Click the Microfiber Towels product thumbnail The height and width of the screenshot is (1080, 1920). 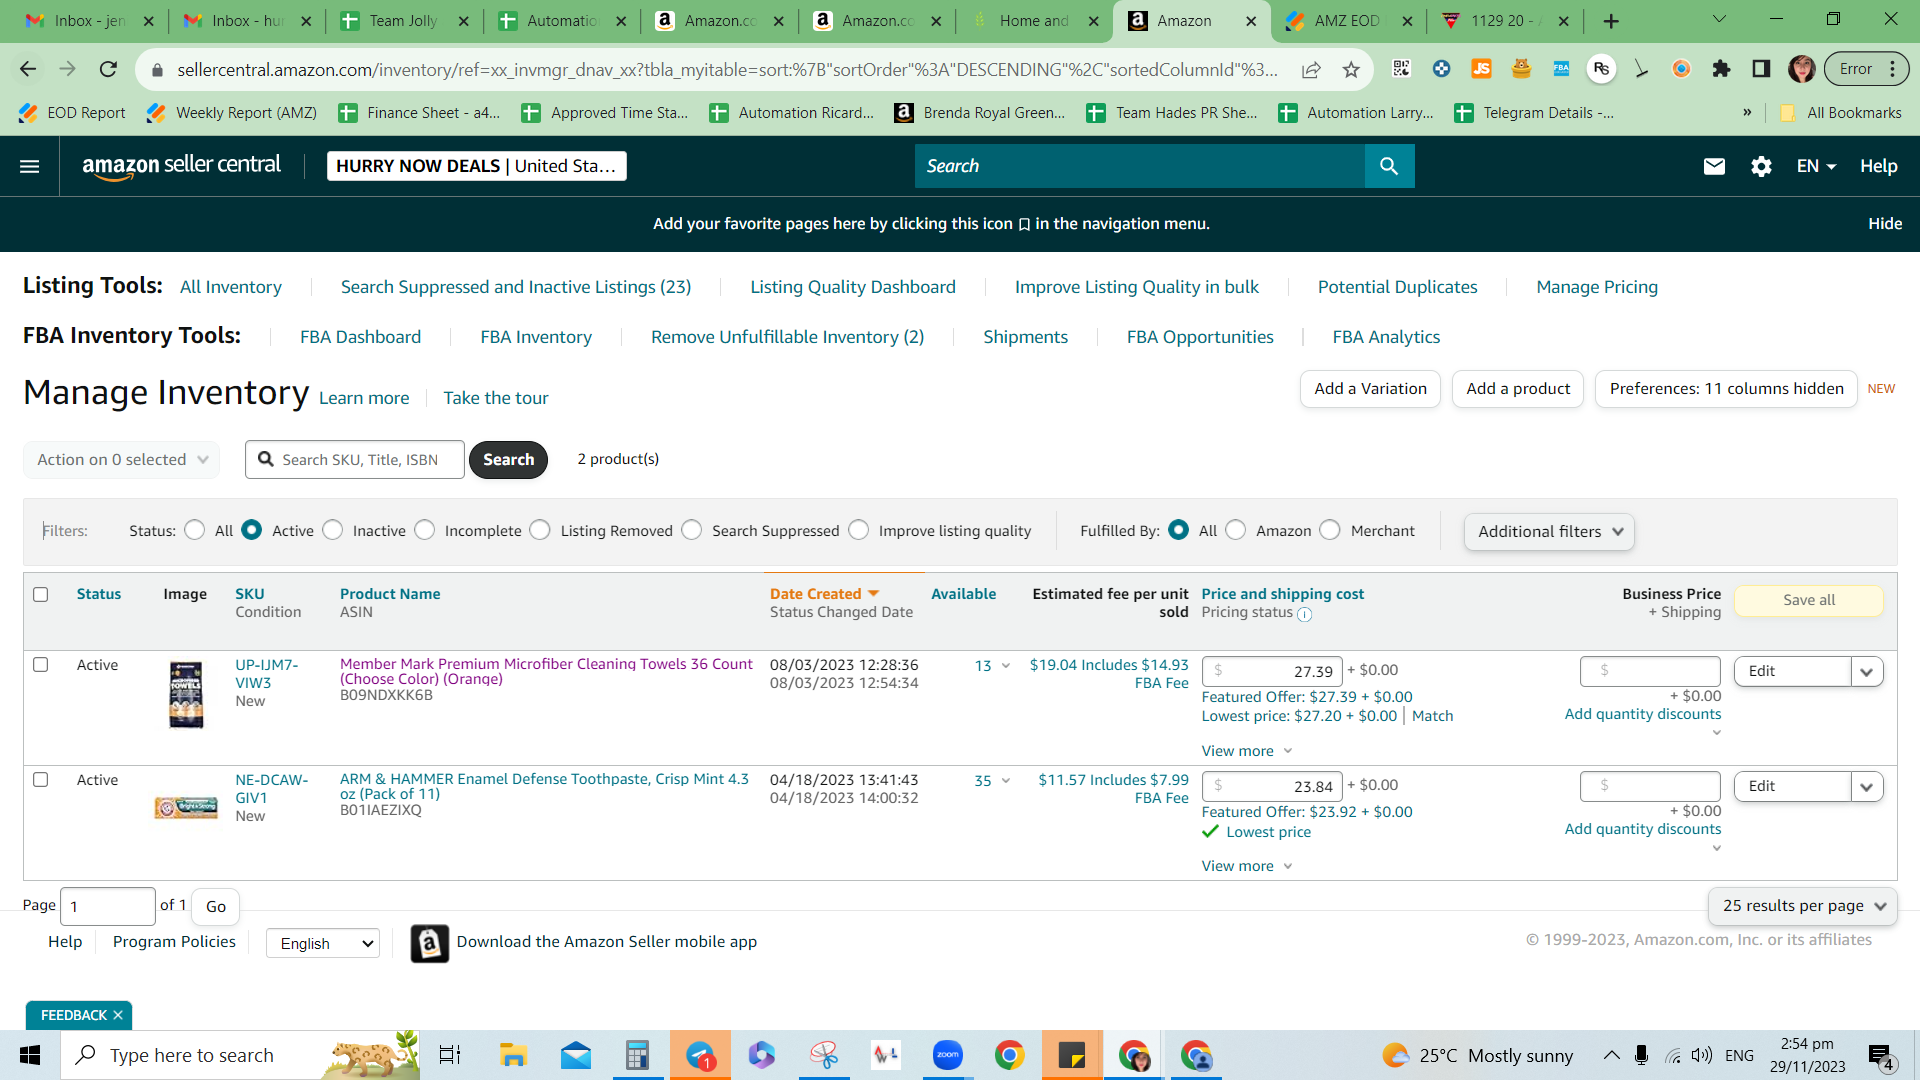click(x=186, y=695)
